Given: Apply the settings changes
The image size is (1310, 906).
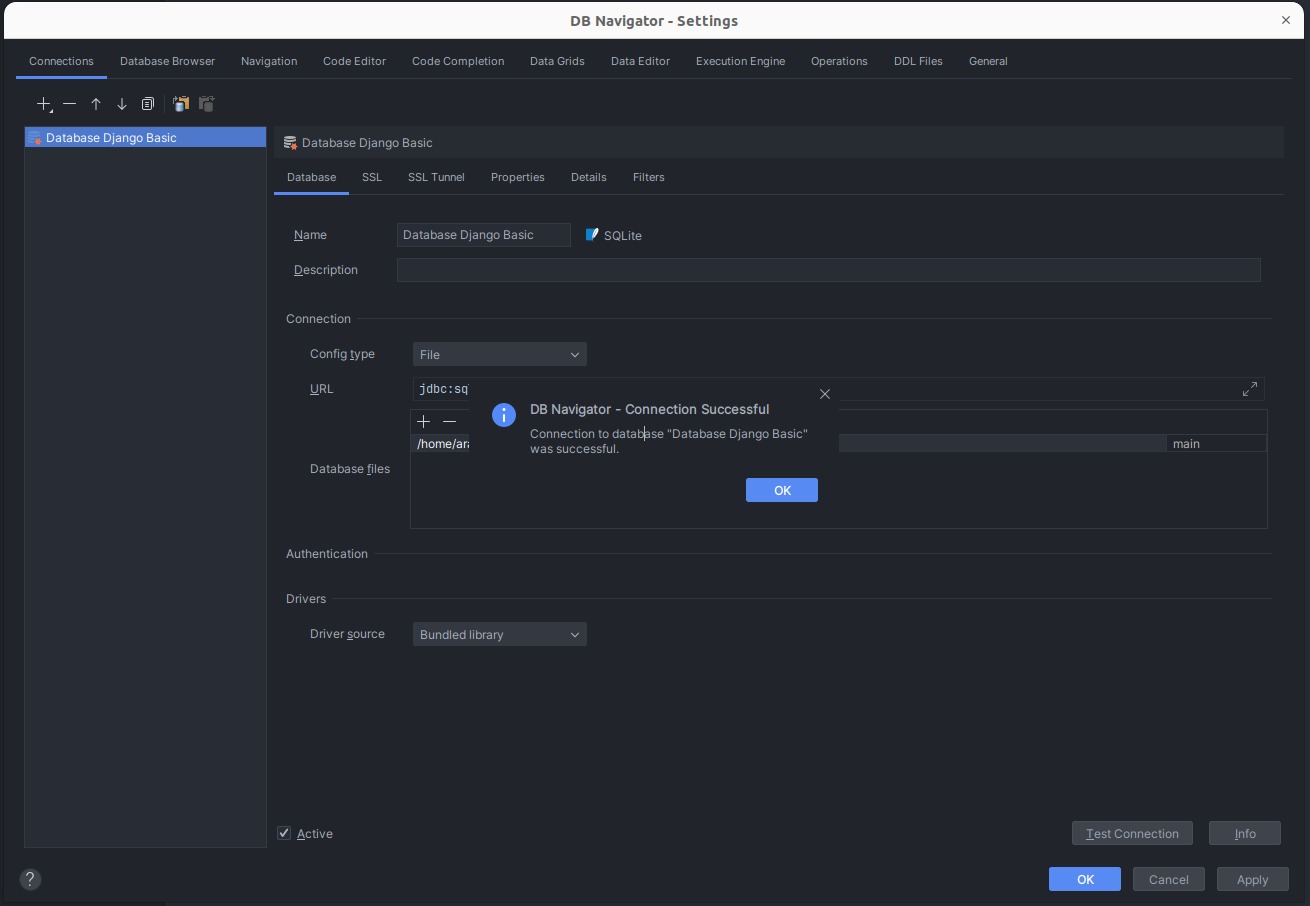Looking at the screenshot, I should pyautogui.click(x=1252, y=880).
